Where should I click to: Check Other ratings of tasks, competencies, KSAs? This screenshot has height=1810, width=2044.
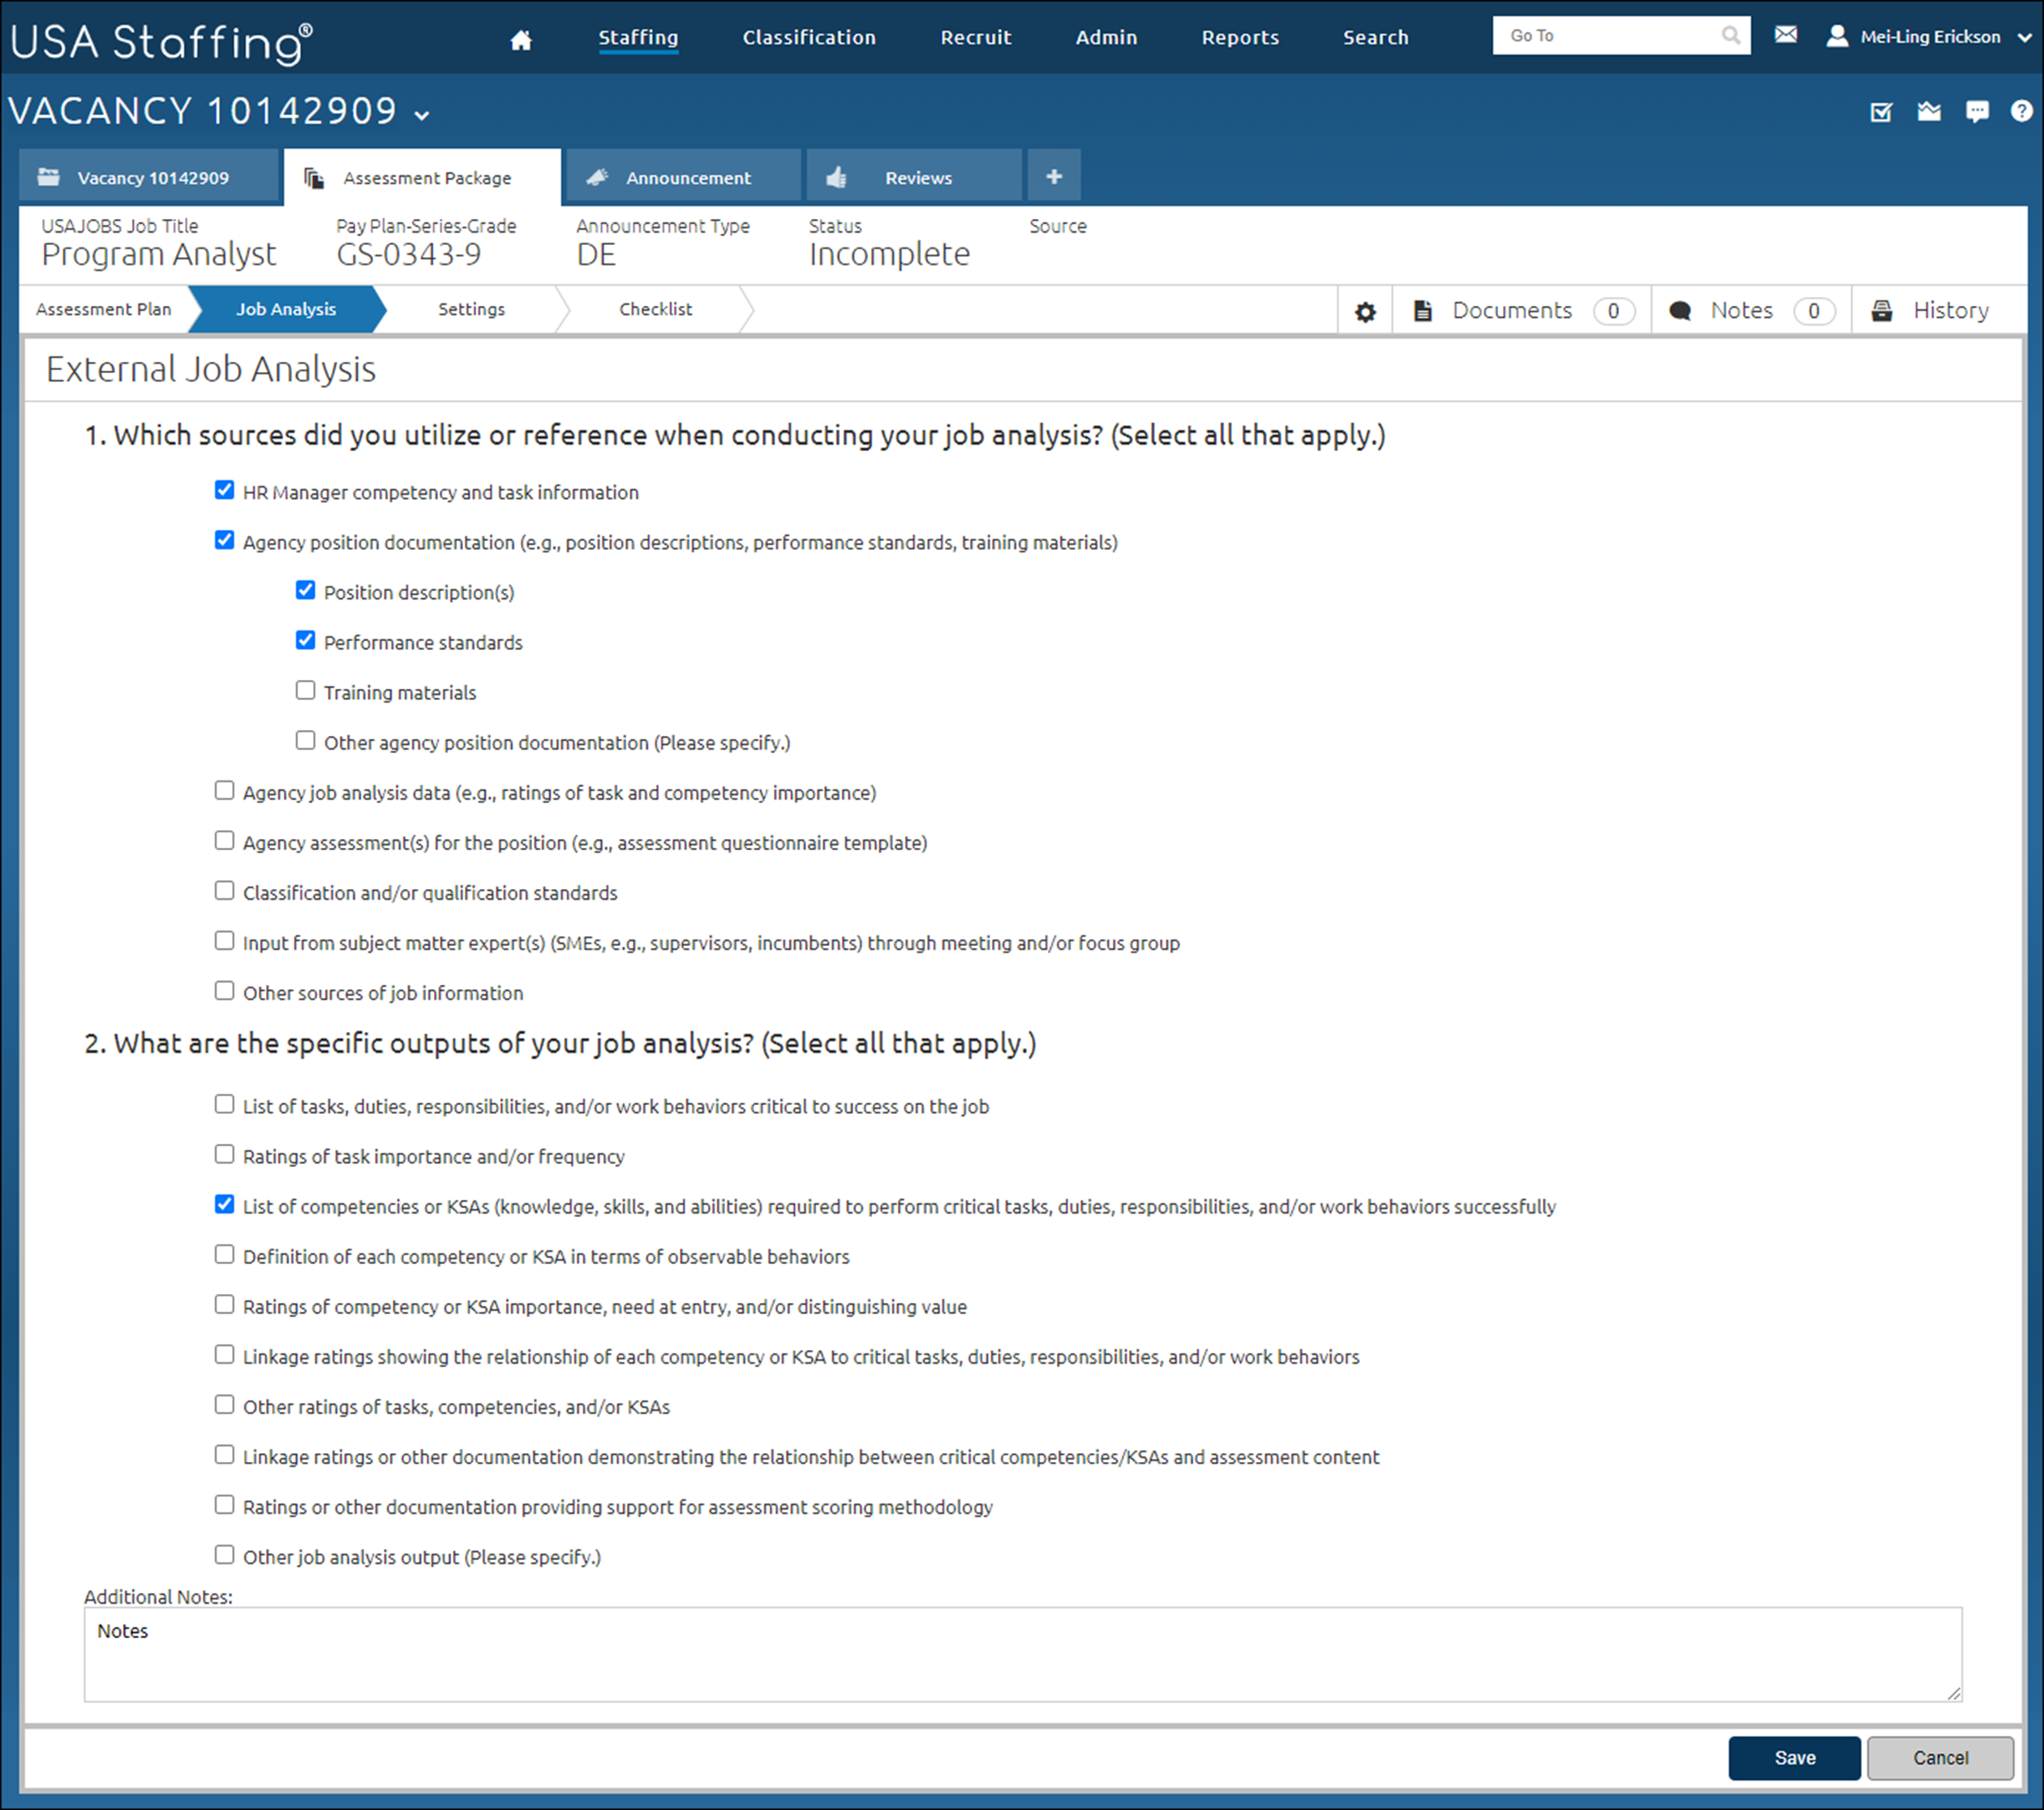coord(224,1405)
